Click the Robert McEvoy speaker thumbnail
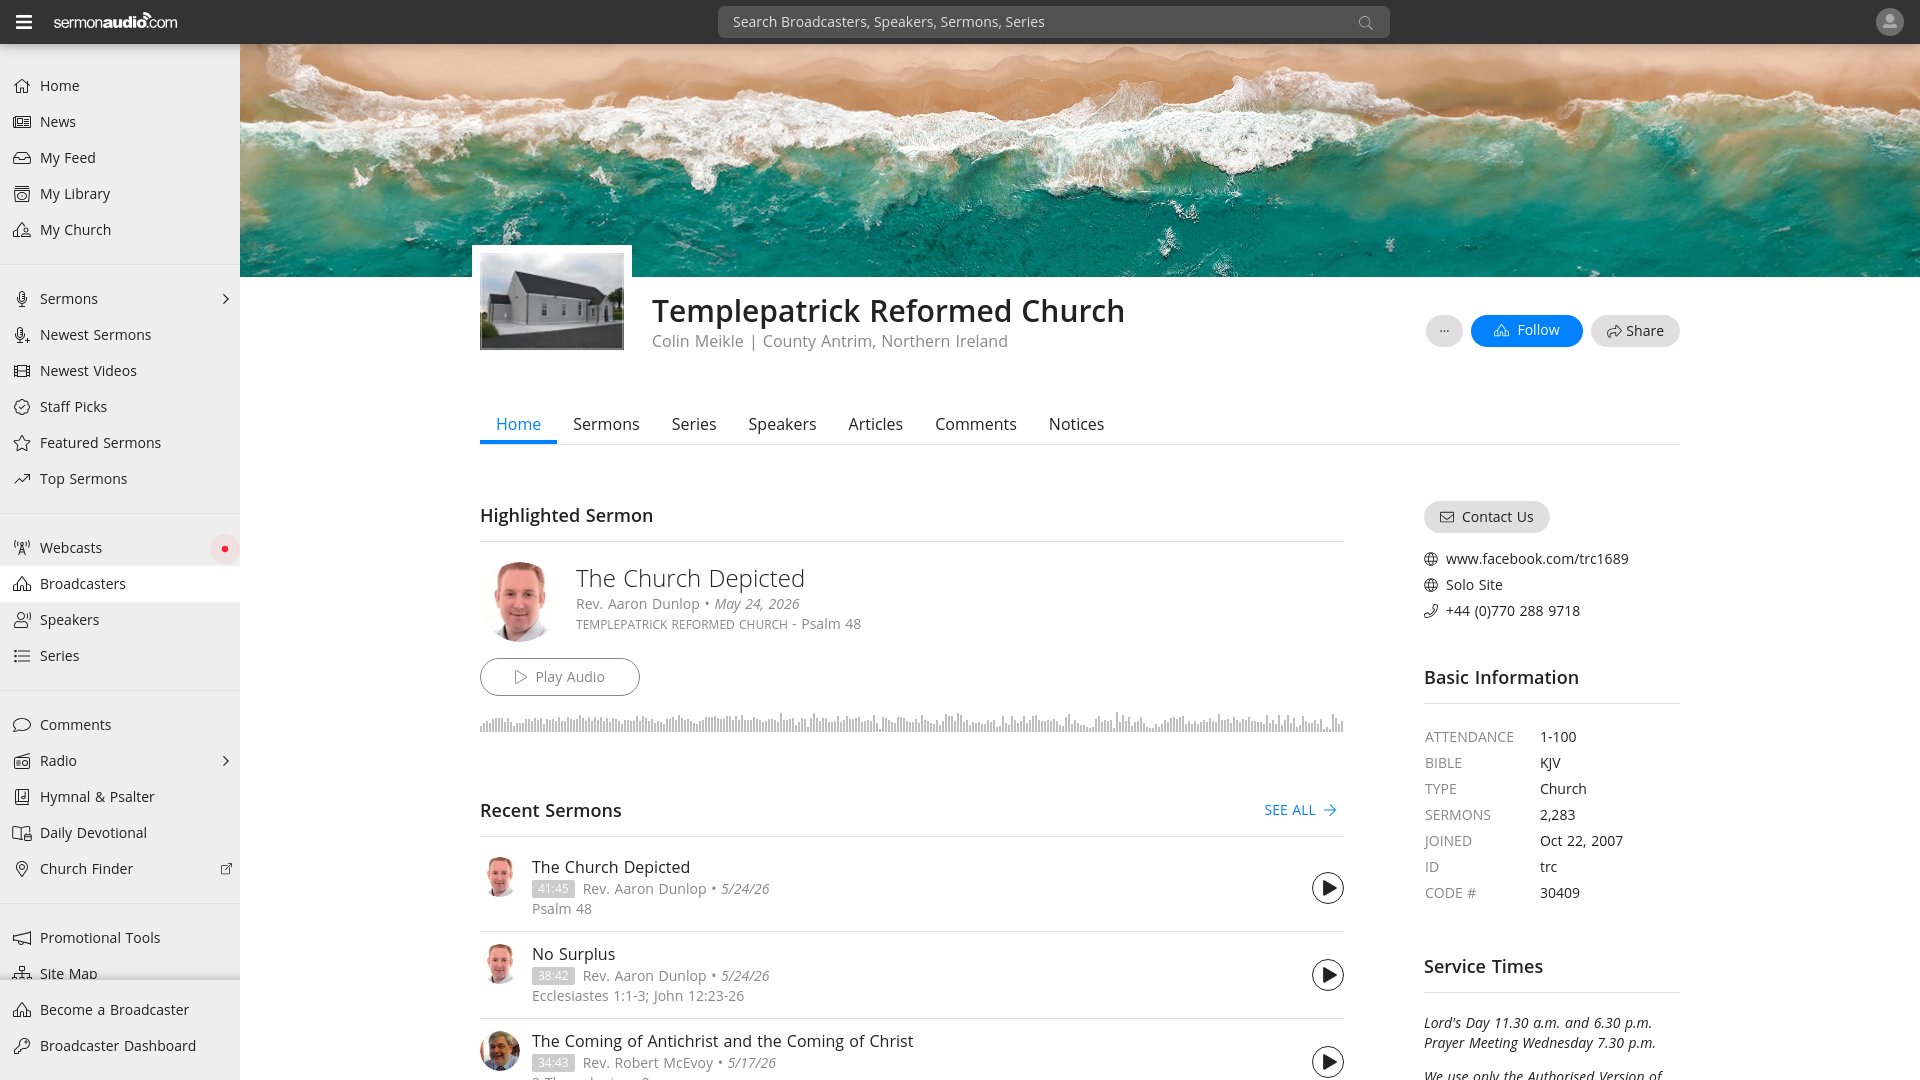Image resolution: width=1920 pixels, height=1080 pixels. click(x=500, y=1051)
